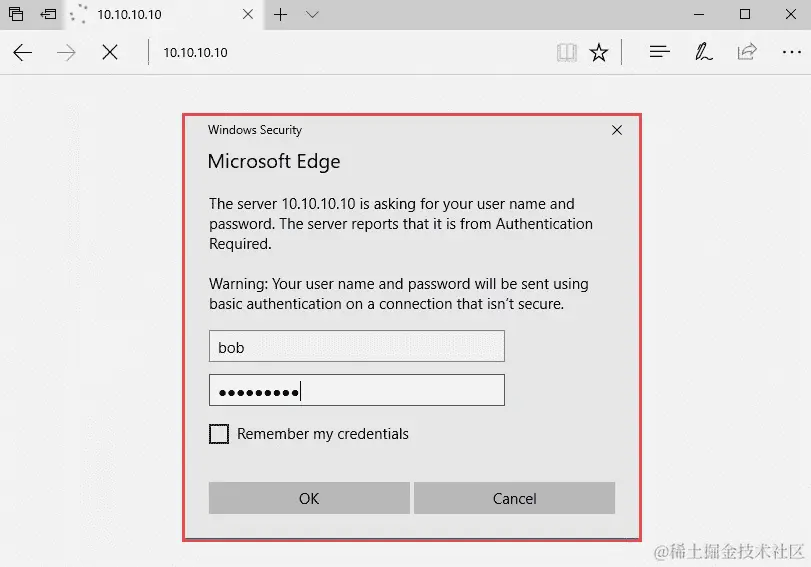Minimize the Edge window
This screenshot has height=567, width=811.
(699, 14)
